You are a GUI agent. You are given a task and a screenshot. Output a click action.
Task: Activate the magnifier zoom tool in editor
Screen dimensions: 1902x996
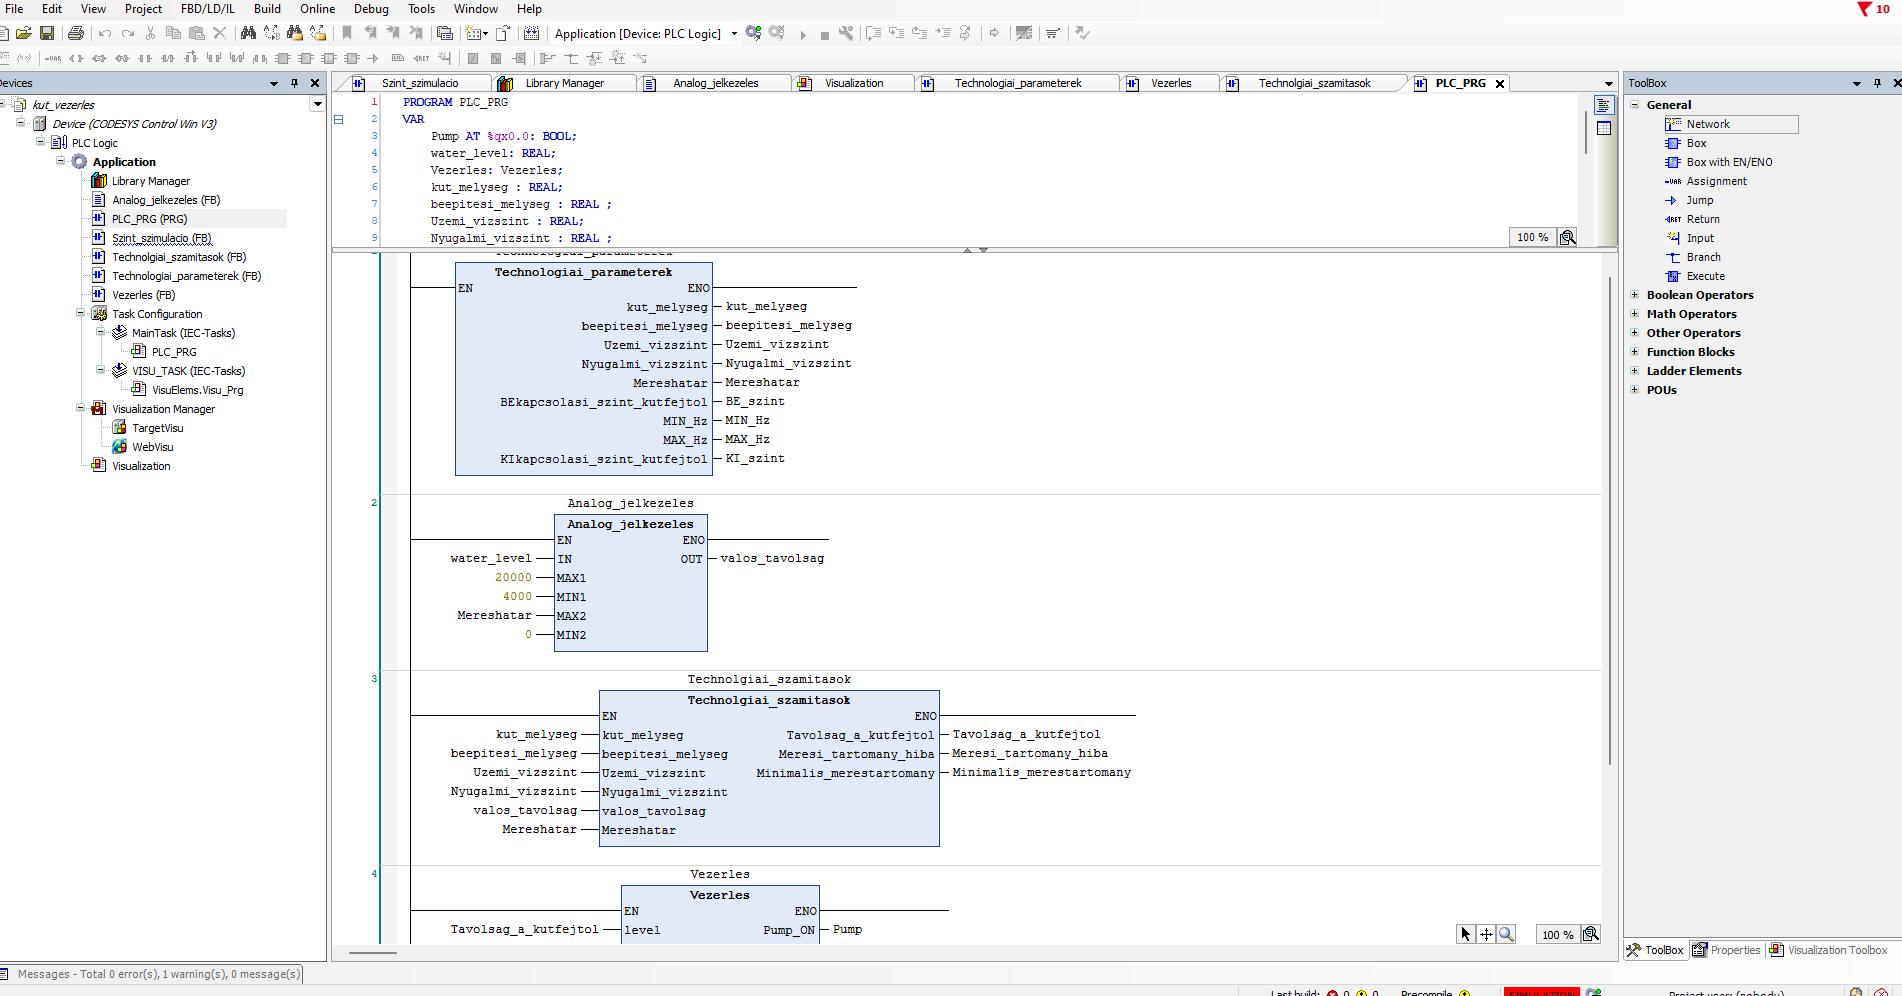[x=1506, y=934]
